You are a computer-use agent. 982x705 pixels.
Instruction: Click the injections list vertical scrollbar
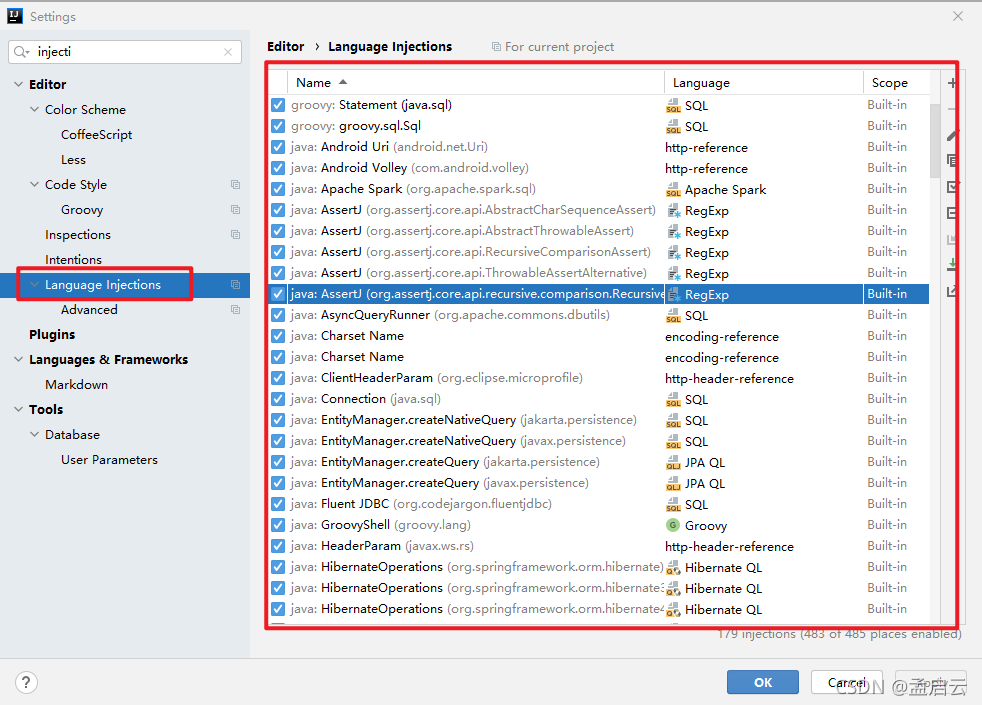pos(935,141)
